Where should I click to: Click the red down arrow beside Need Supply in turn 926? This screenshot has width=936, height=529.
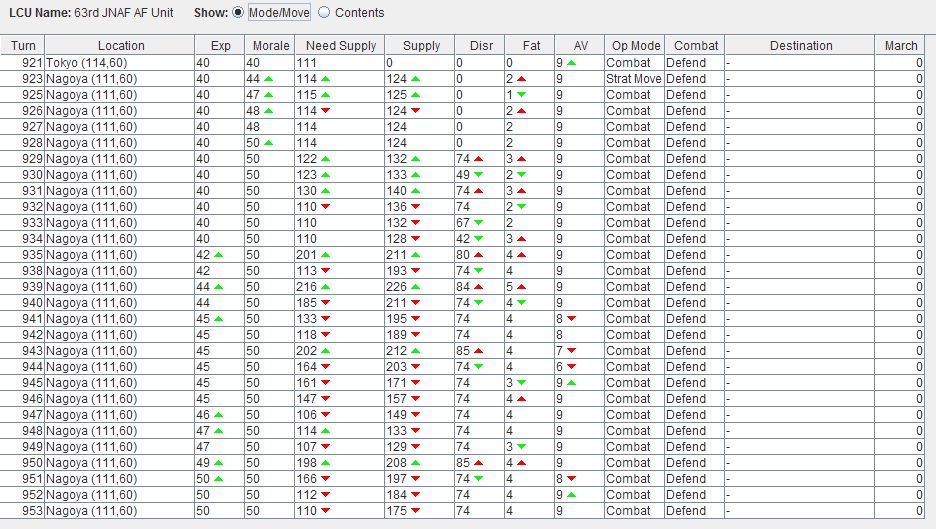click(325, 111)
